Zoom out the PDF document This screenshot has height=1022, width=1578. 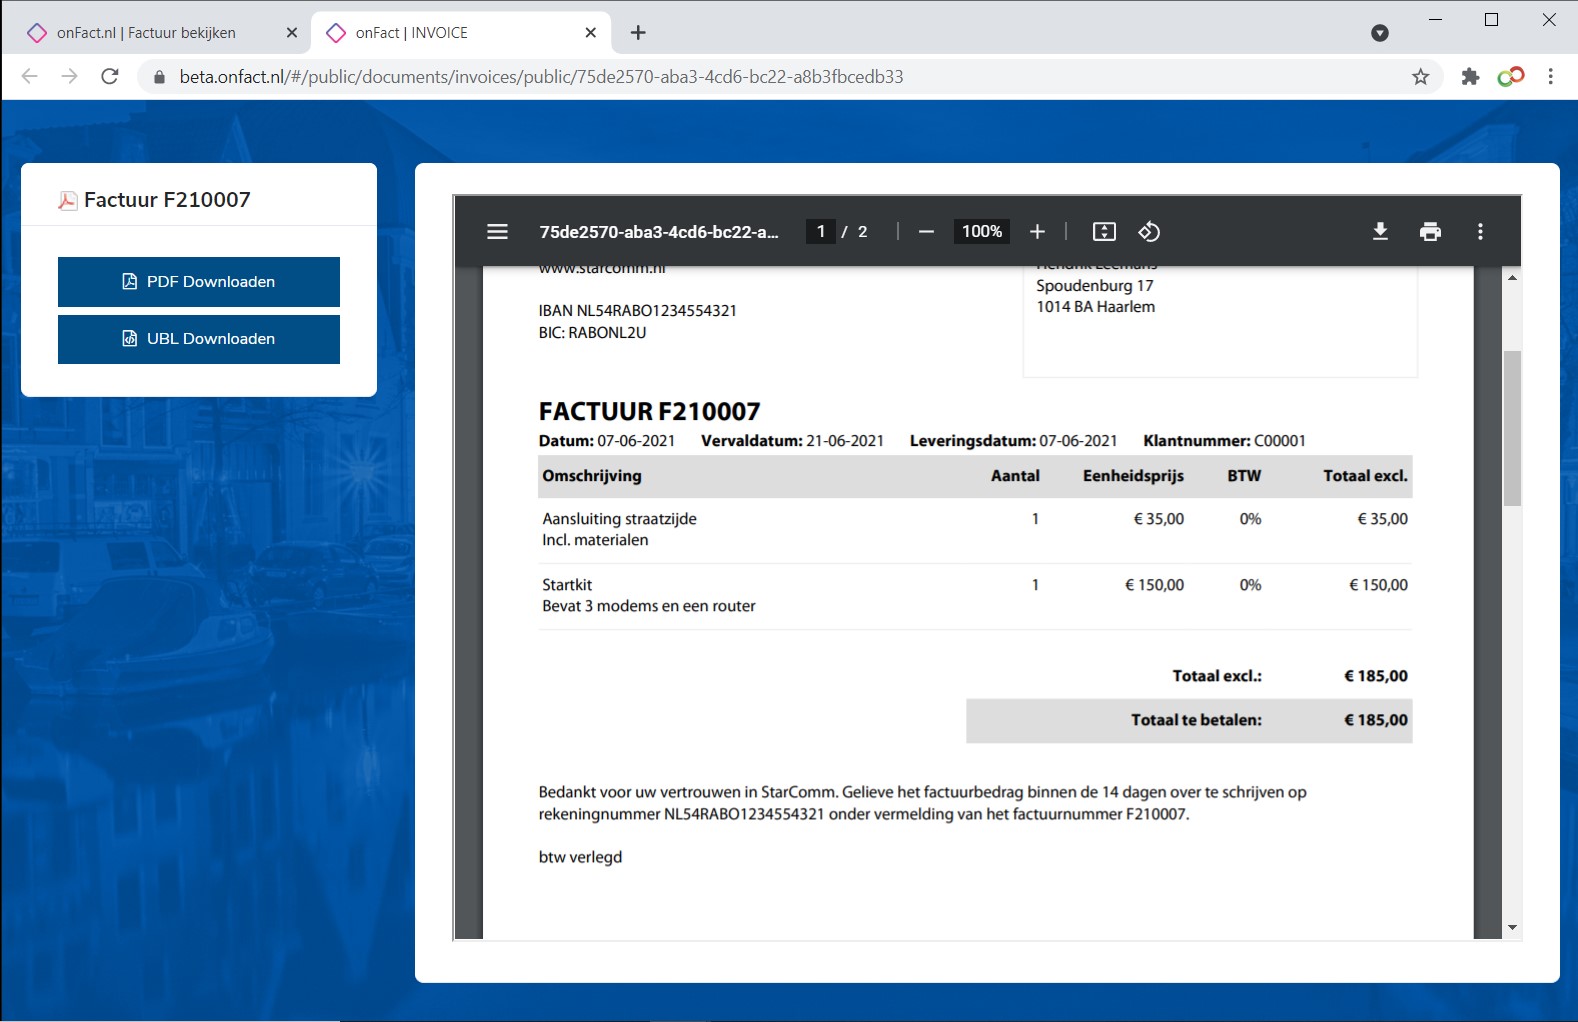[926, 232]
